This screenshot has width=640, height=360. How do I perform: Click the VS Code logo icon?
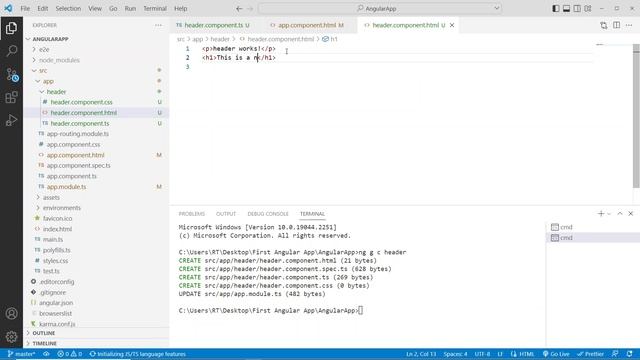[x=8, y=8]
